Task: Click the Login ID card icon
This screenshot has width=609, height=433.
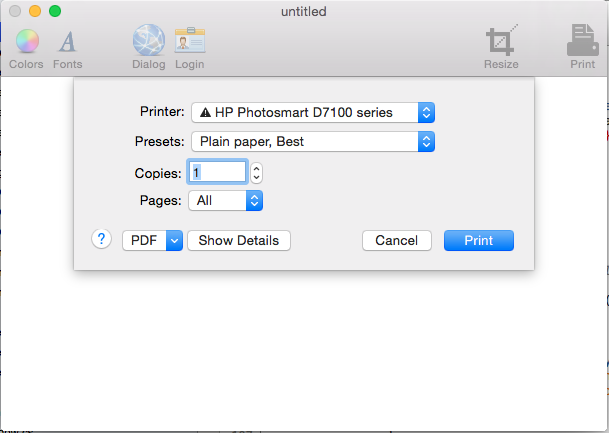Action: tap(190, 40)
